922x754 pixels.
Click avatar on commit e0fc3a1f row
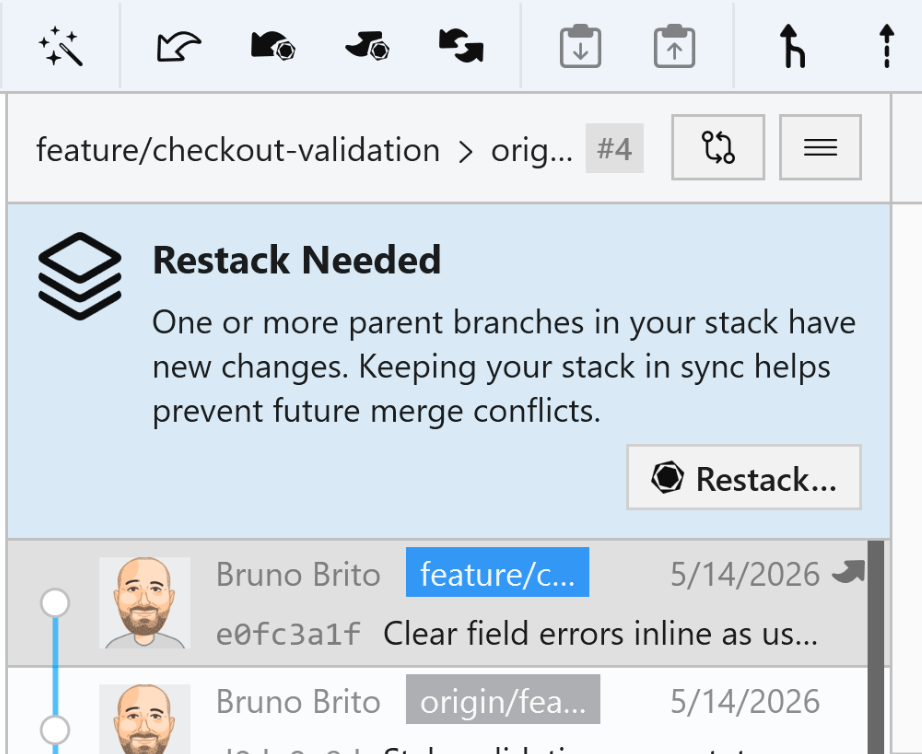(145, 603)
